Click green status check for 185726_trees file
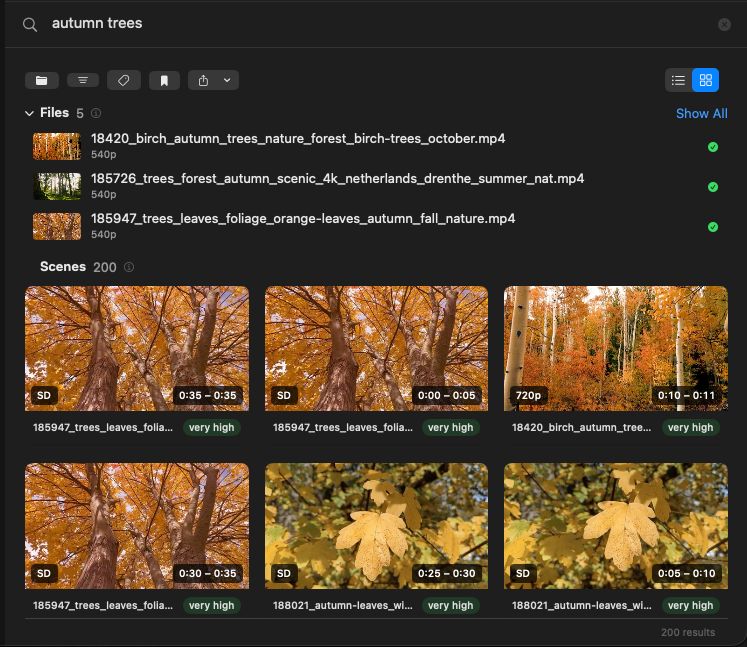The width and height of the screenshot is (747, 647). (713, 187)
